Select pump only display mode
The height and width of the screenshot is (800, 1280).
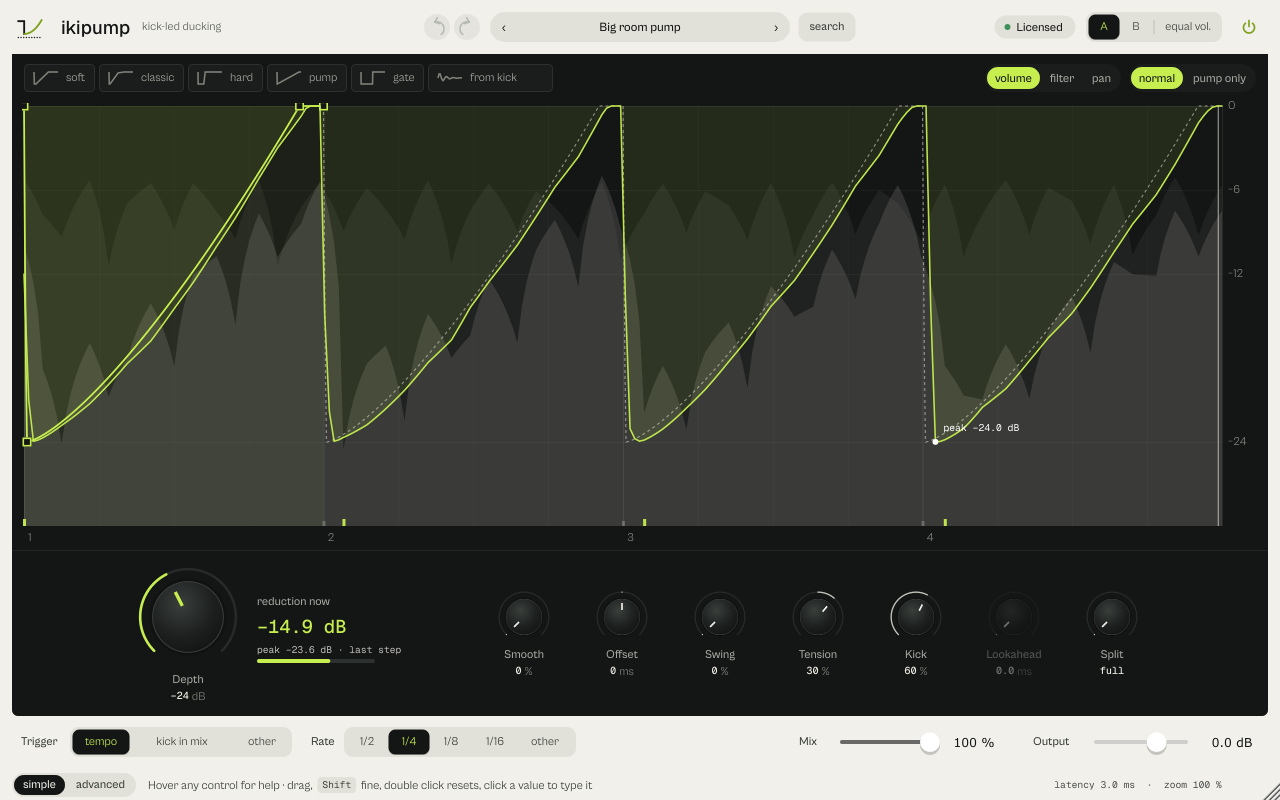tap(1219, 78)
